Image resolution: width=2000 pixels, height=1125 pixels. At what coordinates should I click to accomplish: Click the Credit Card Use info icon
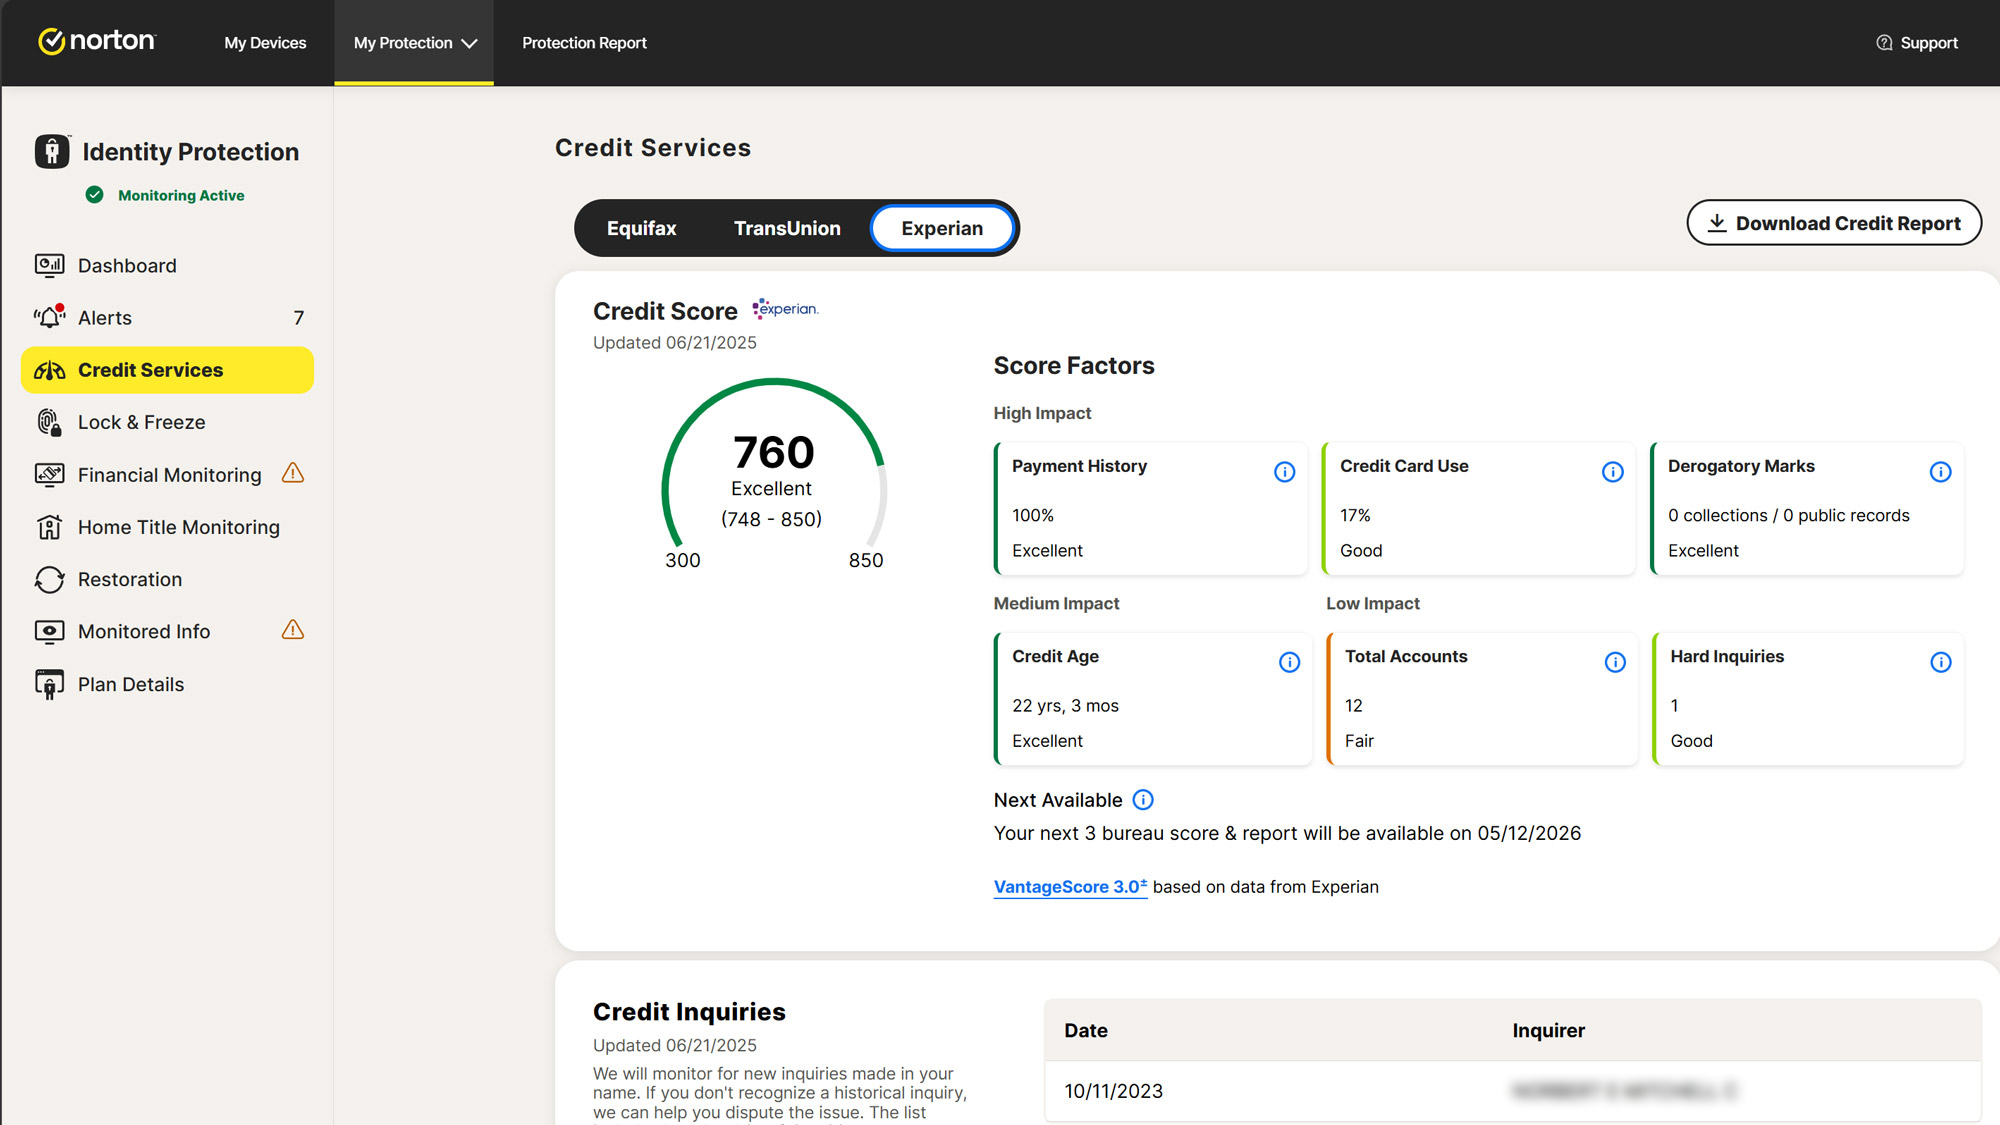pyautogui.click(x=1612, y=472)
